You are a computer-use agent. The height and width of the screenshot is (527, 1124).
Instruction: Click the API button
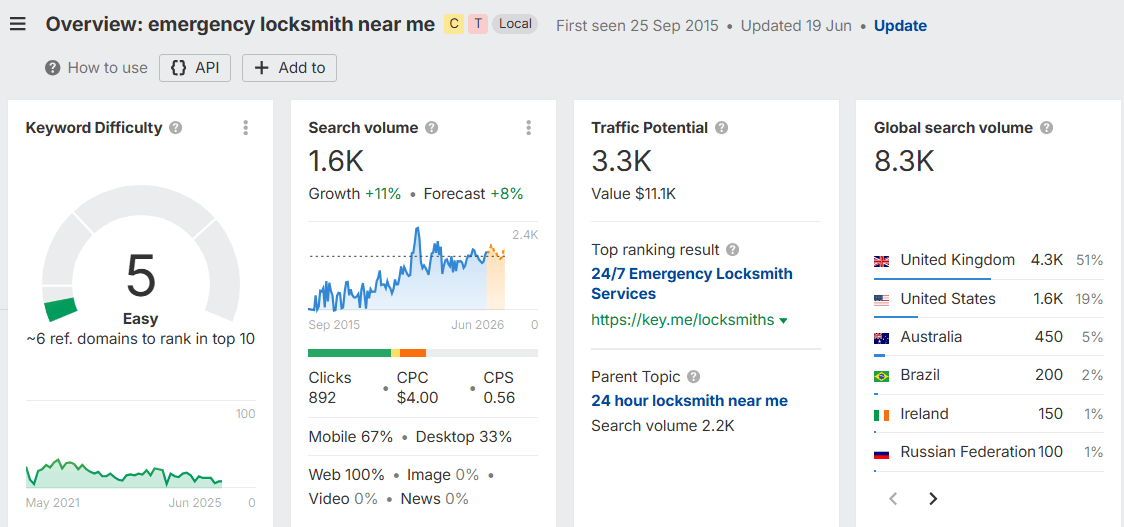pos(195,68)
